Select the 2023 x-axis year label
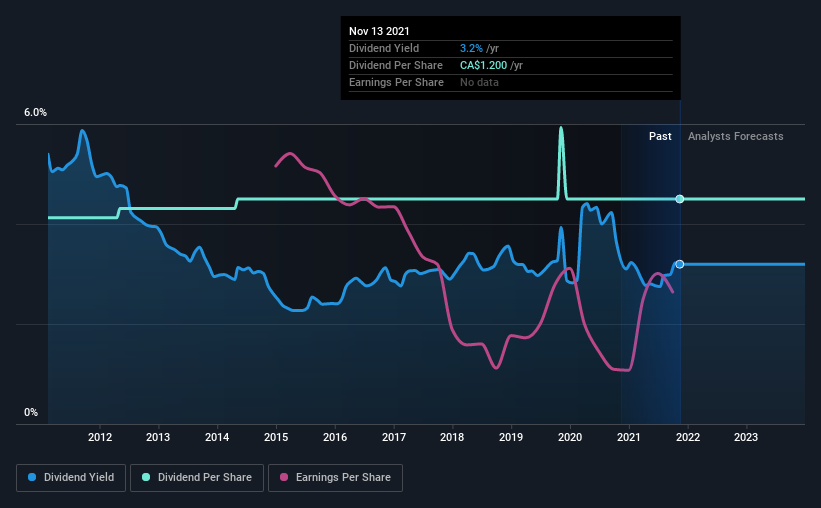The image size is (821, 508). click(746, 437)
